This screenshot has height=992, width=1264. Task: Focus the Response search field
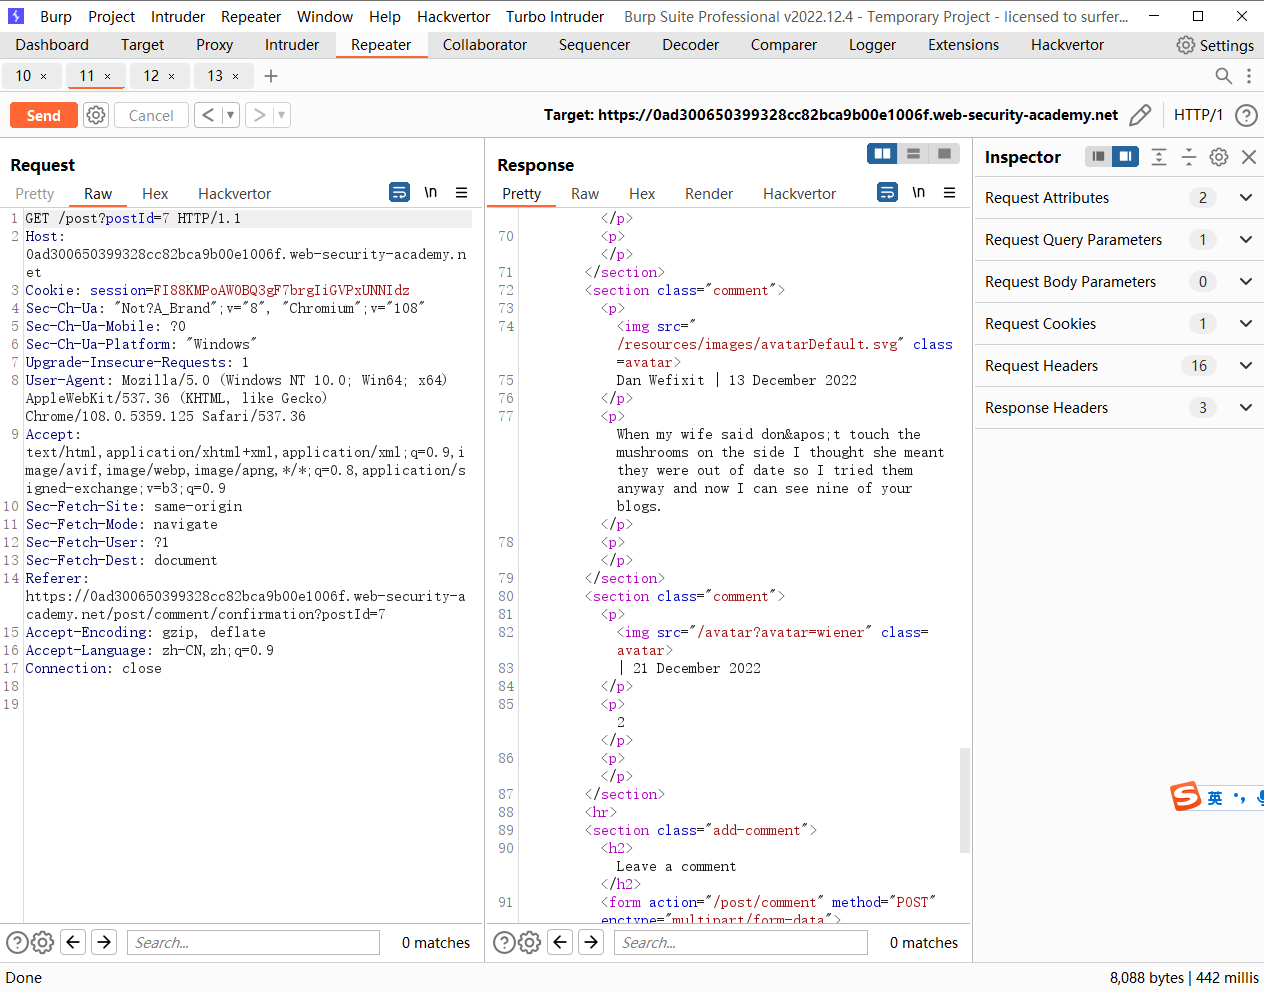(741, 942)
